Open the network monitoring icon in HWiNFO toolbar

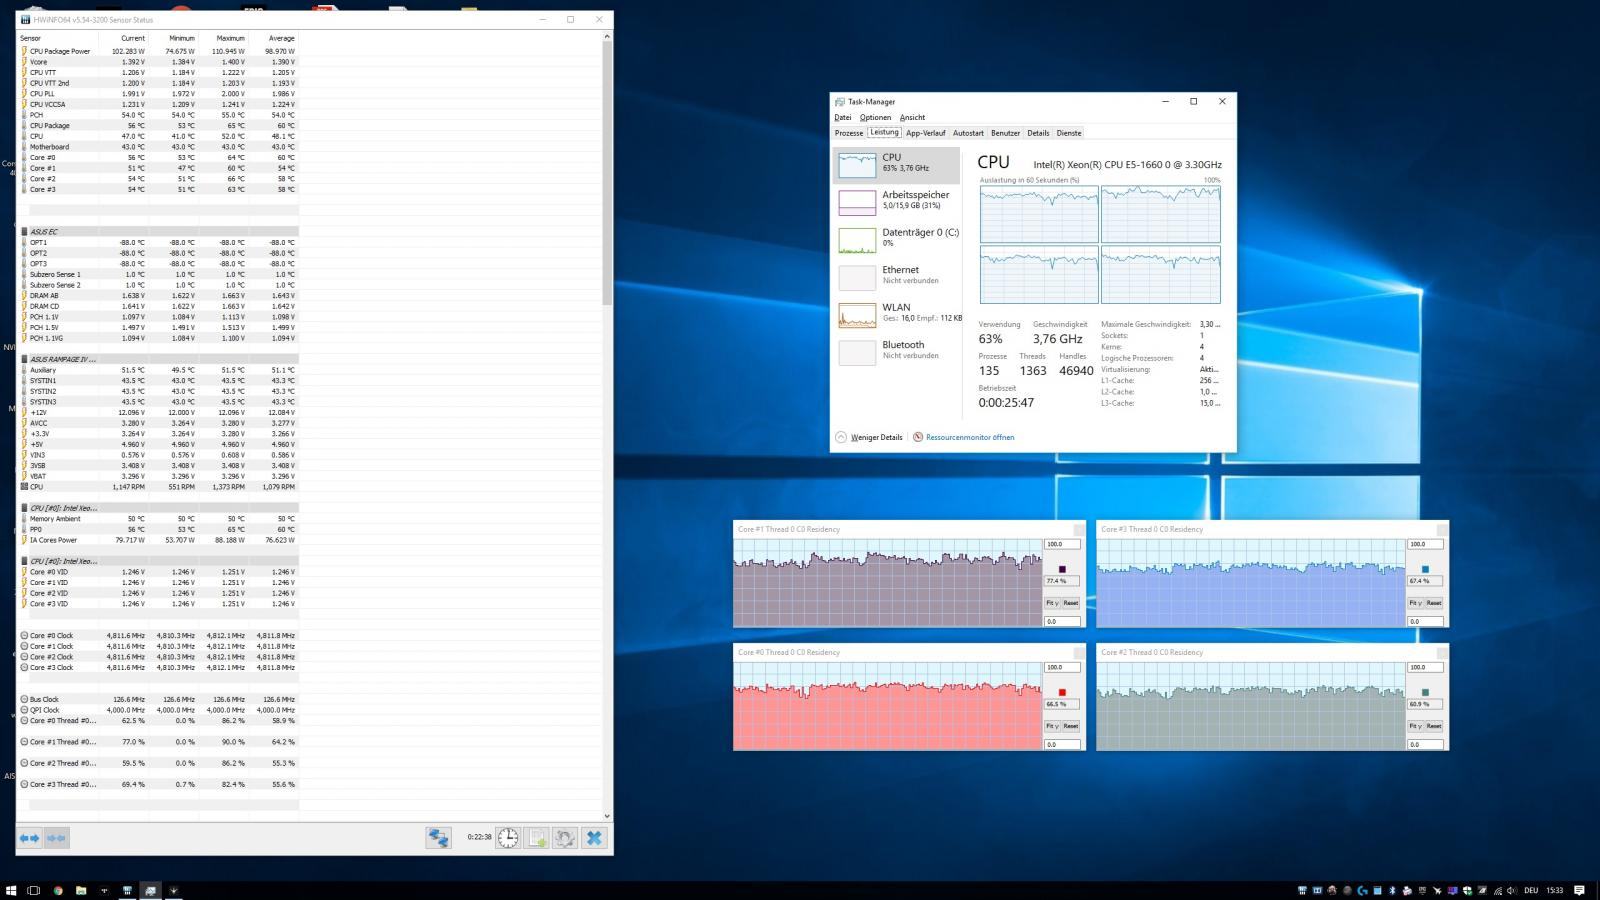[x=438, y=838]
